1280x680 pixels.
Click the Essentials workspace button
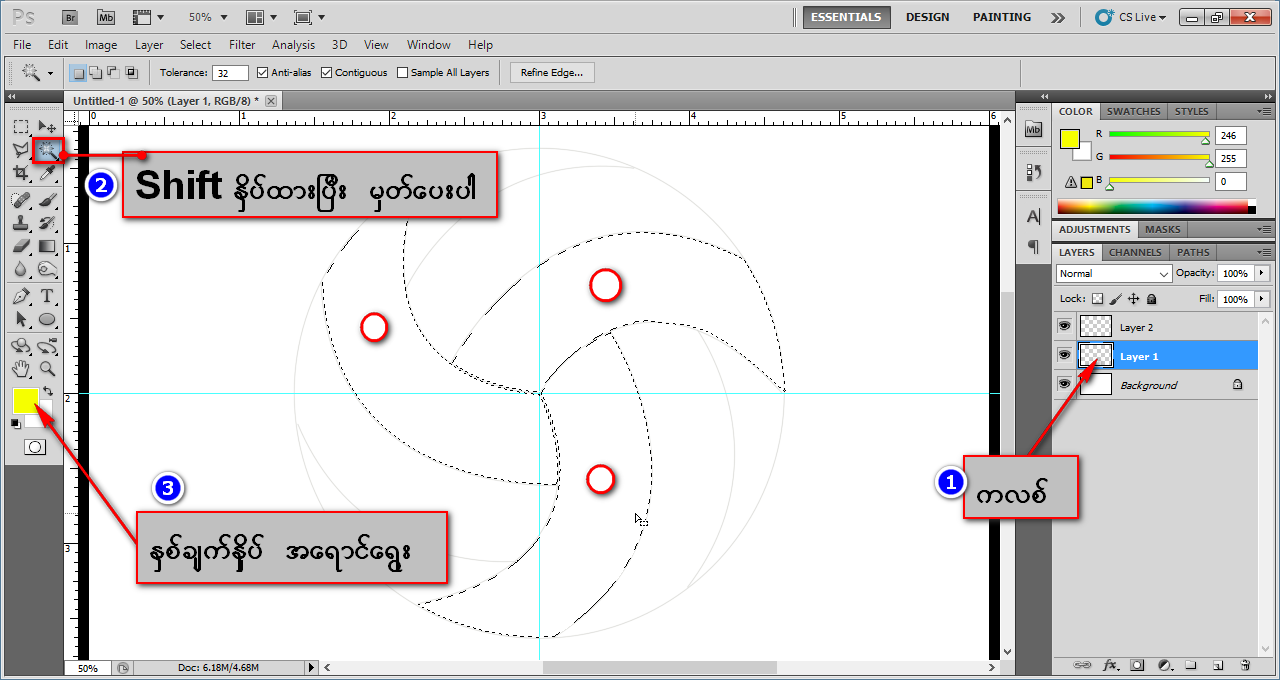(846, 17)
